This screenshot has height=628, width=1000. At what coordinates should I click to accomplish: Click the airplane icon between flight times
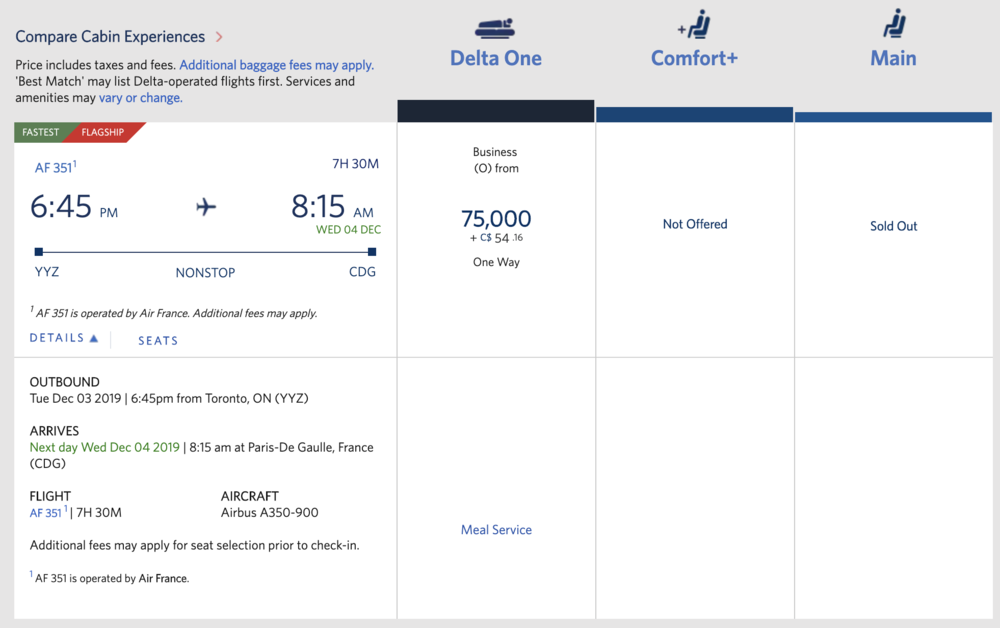tap(206, 207)
